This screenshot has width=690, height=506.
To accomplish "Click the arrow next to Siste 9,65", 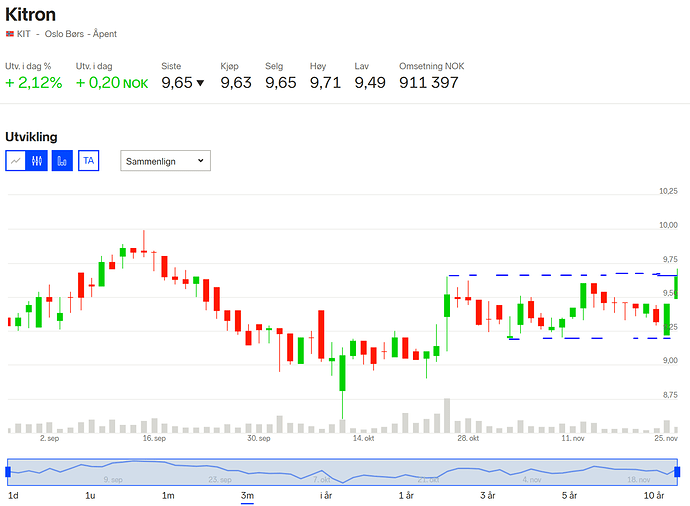I will 200,83.
